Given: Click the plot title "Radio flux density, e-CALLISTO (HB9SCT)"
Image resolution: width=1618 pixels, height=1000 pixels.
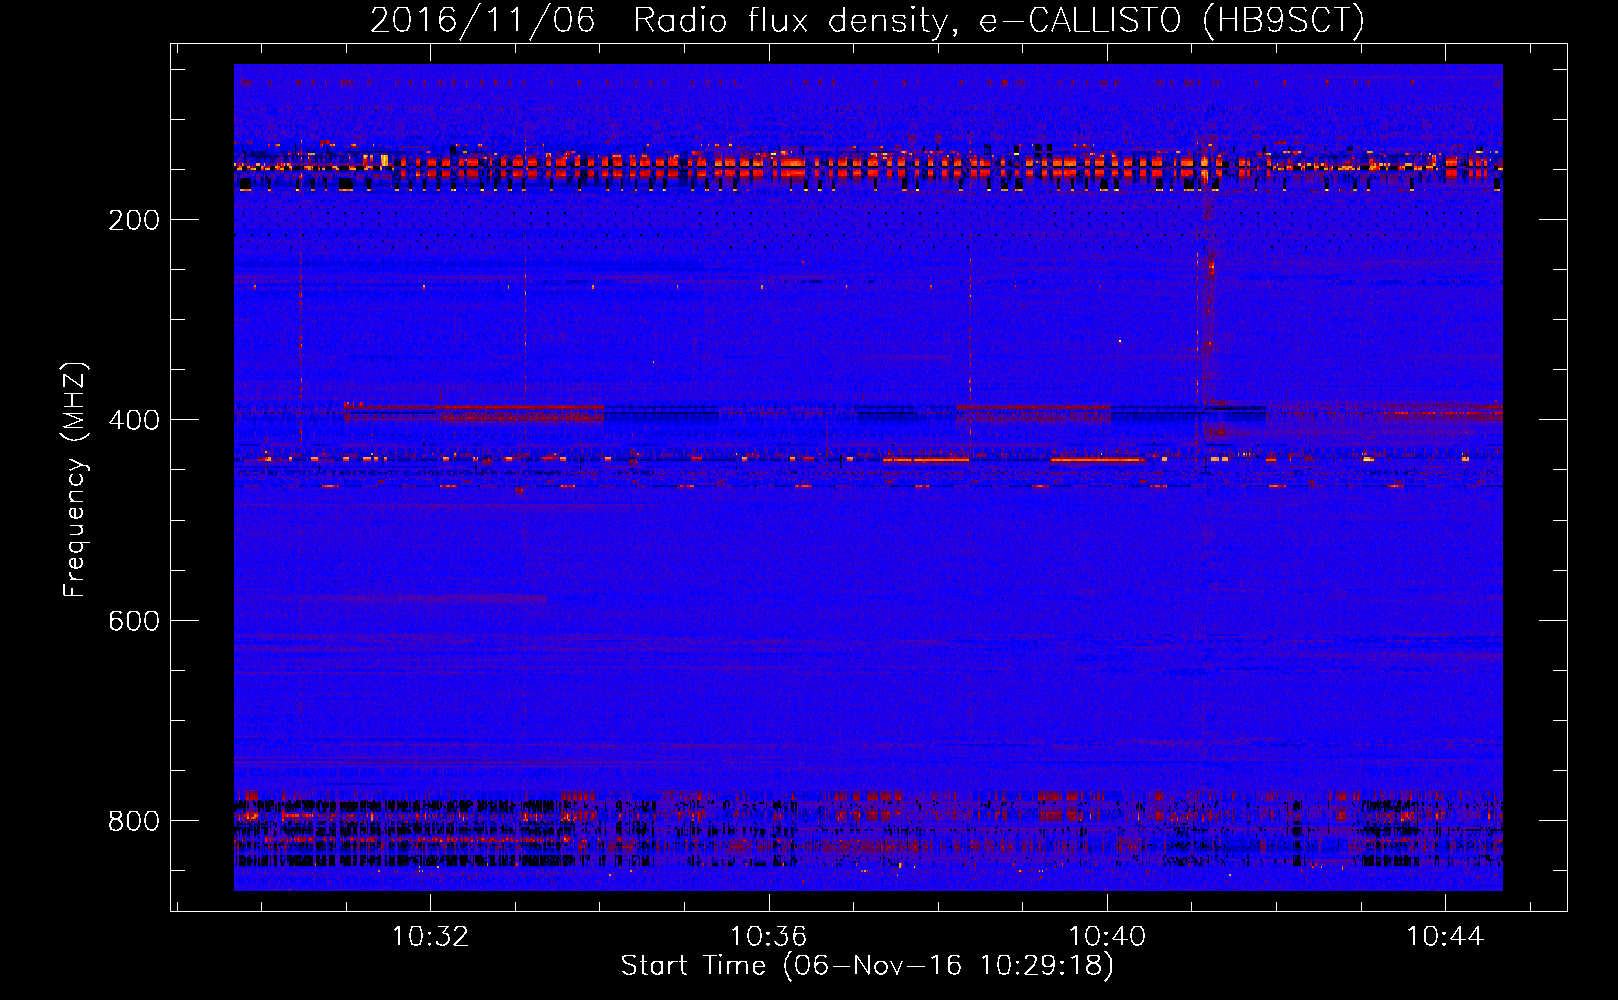Looking at the screenshot, I should 998,21.
